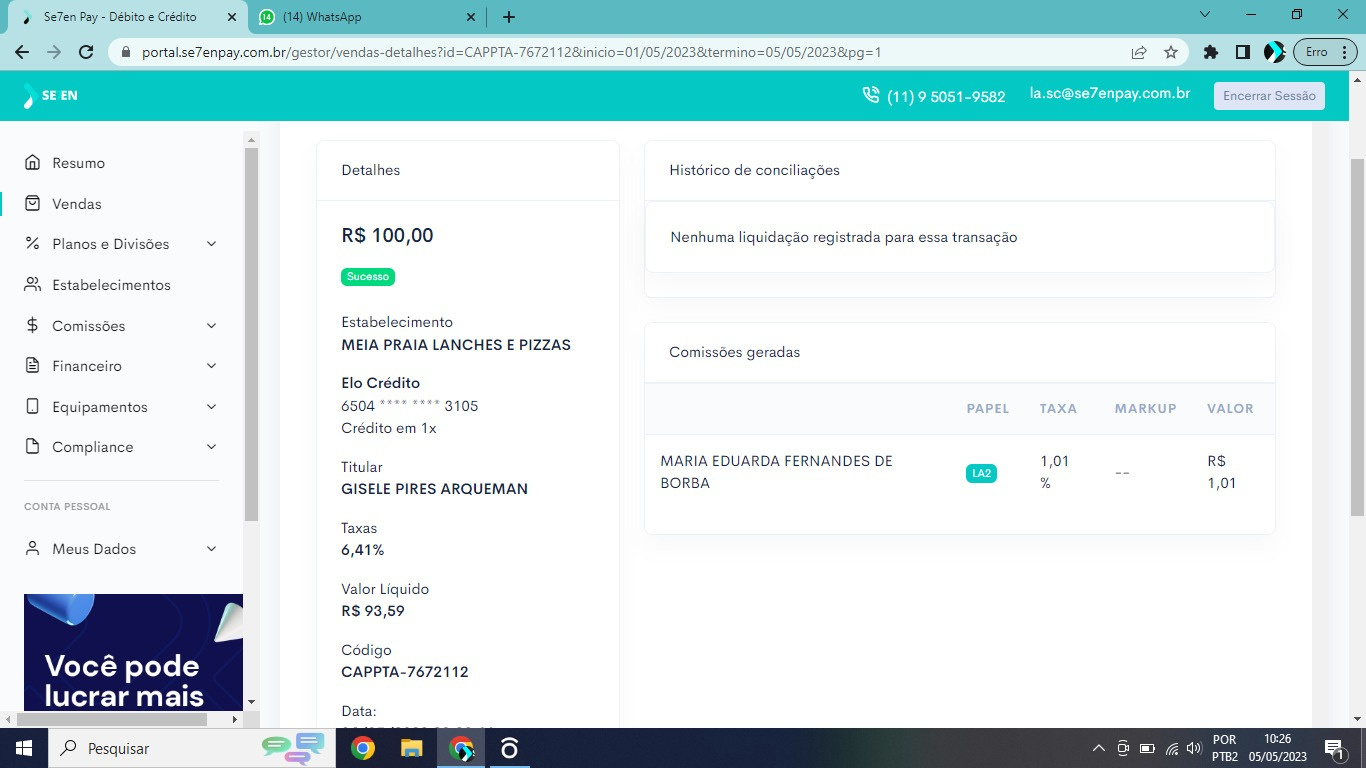Open File Explorer from taskbar
This screenshot has height=768, width=1366.
coord(412,748)
